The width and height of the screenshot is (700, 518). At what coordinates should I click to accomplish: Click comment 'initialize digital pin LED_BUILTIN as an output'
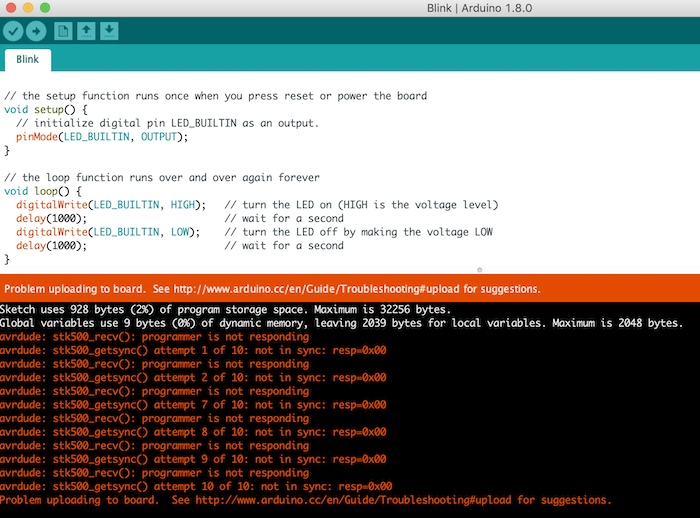point(167,123)
